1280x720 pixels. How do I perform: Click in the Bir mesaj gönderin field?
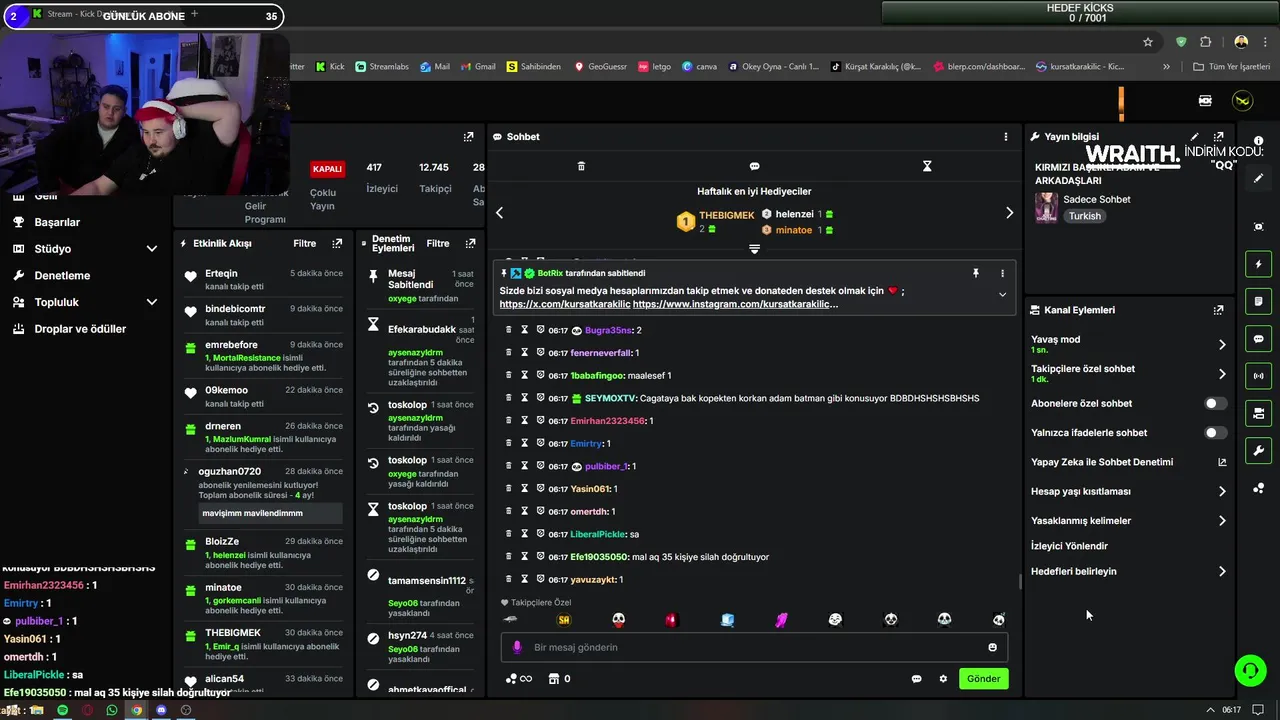(x=754, y=647)
